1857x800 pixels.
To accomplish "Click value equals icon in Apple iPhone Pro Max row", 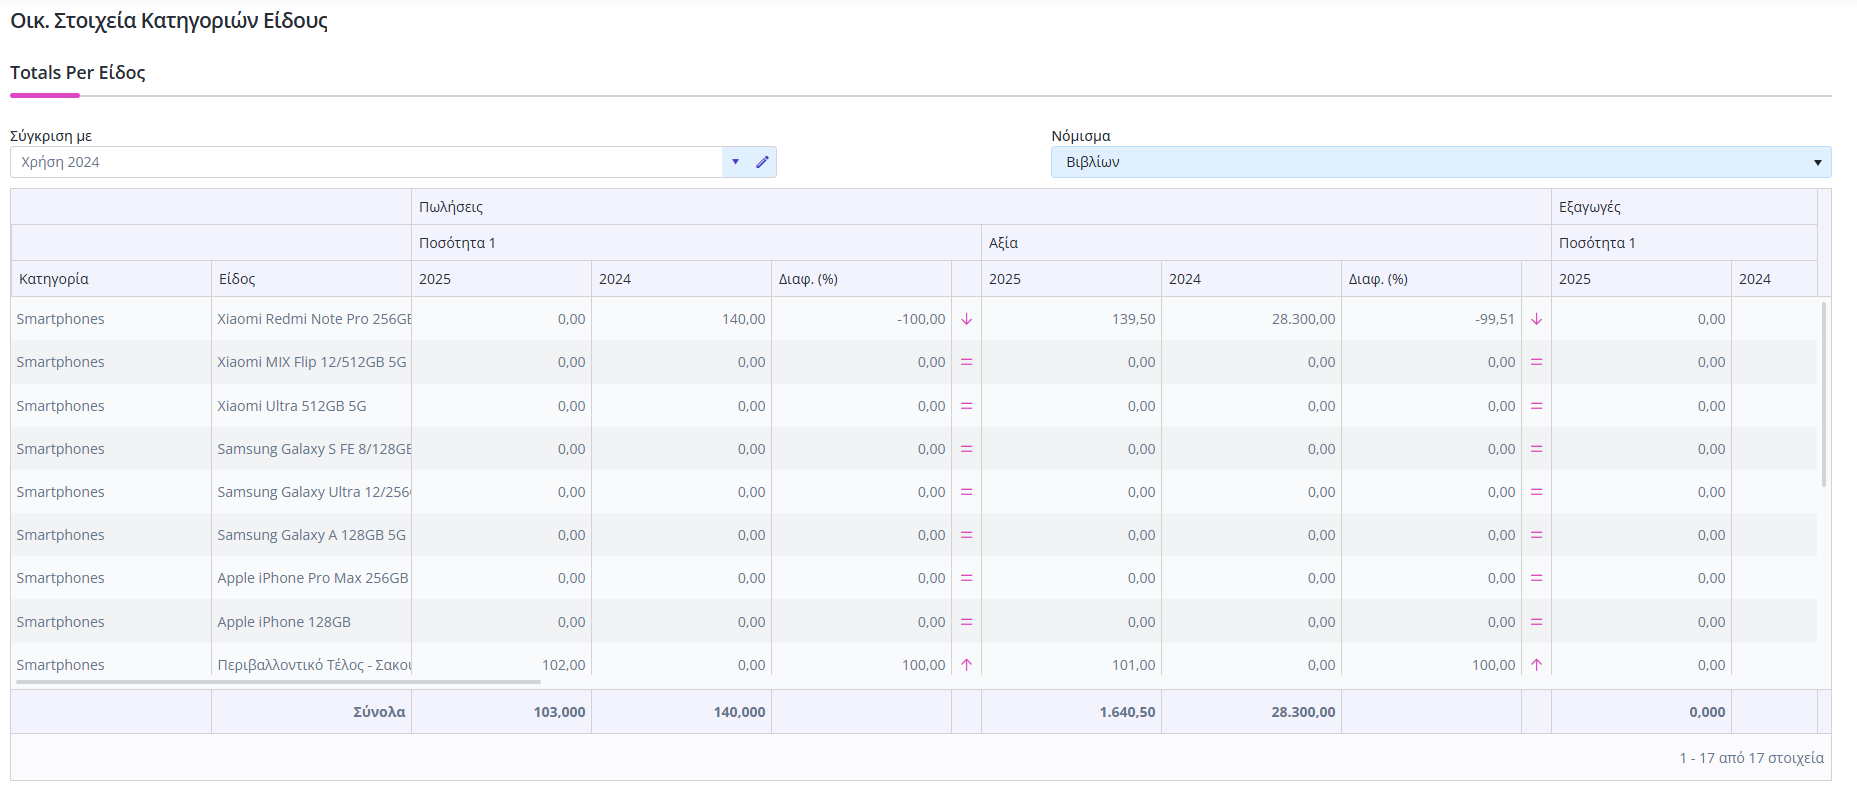I will 1536,578.
